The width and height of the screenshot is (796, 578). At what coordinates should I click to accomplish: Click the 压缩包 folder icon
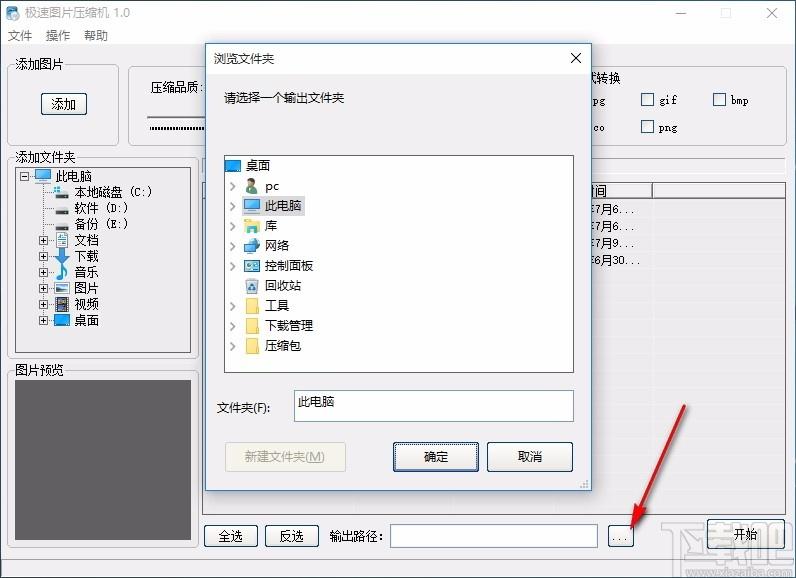pos(252,346)
